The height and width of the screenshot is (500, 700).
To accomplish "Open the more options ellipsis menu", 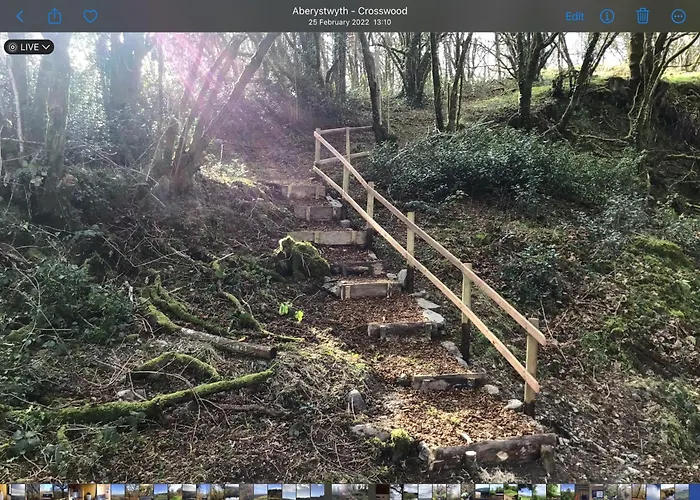I will [678, 17].
